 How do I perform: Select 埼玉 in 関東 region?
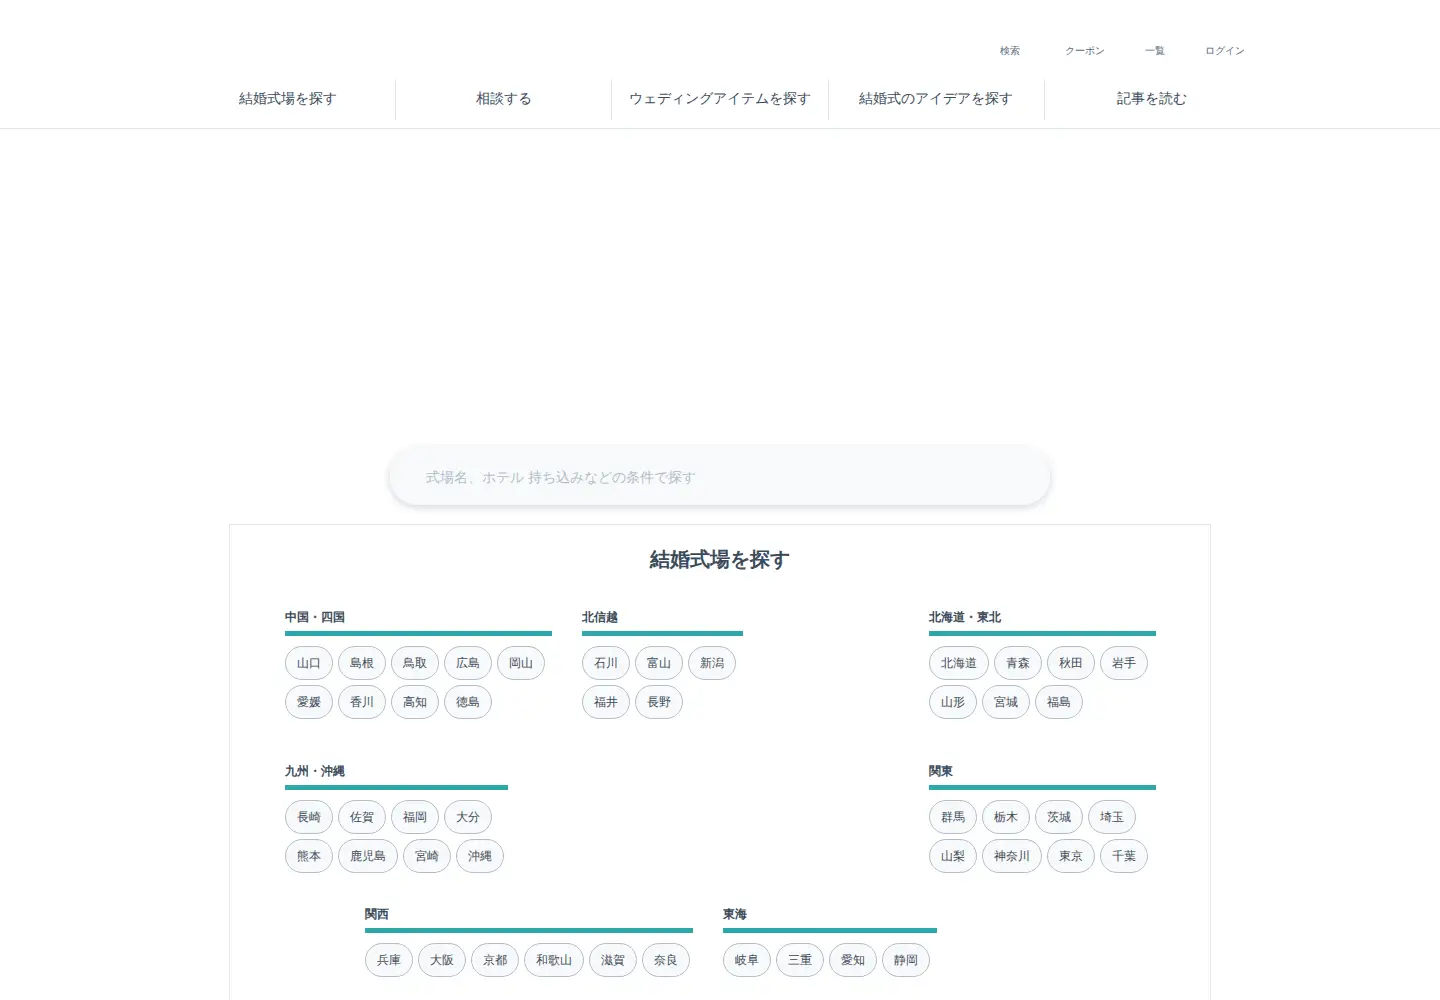[x=1112, y=817]
